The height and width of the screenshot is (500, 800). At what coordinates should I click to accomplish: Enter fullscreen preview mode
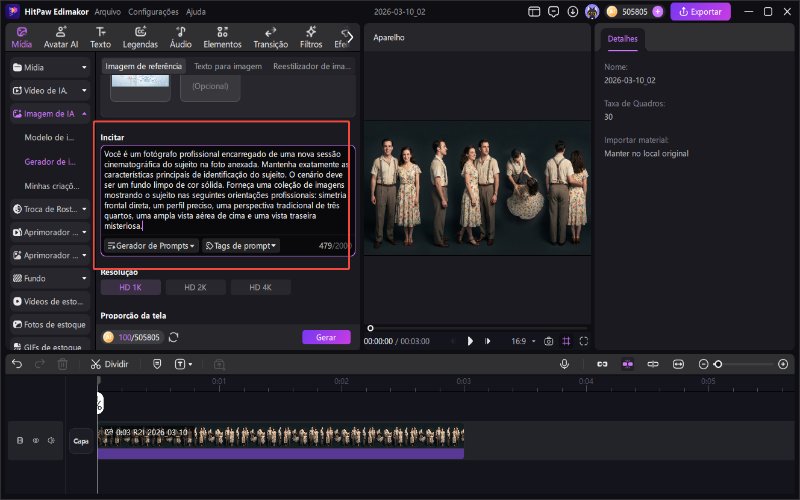tap(585, 341)
